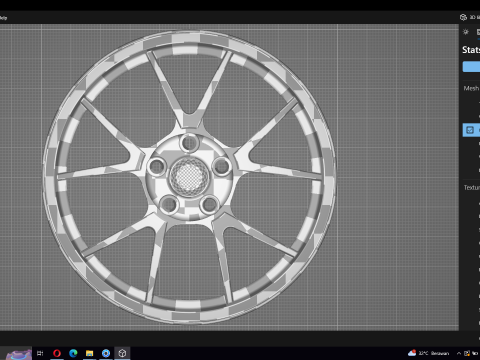
Task: Launch Opera browser from the taskbar
Action: [57, 353]
